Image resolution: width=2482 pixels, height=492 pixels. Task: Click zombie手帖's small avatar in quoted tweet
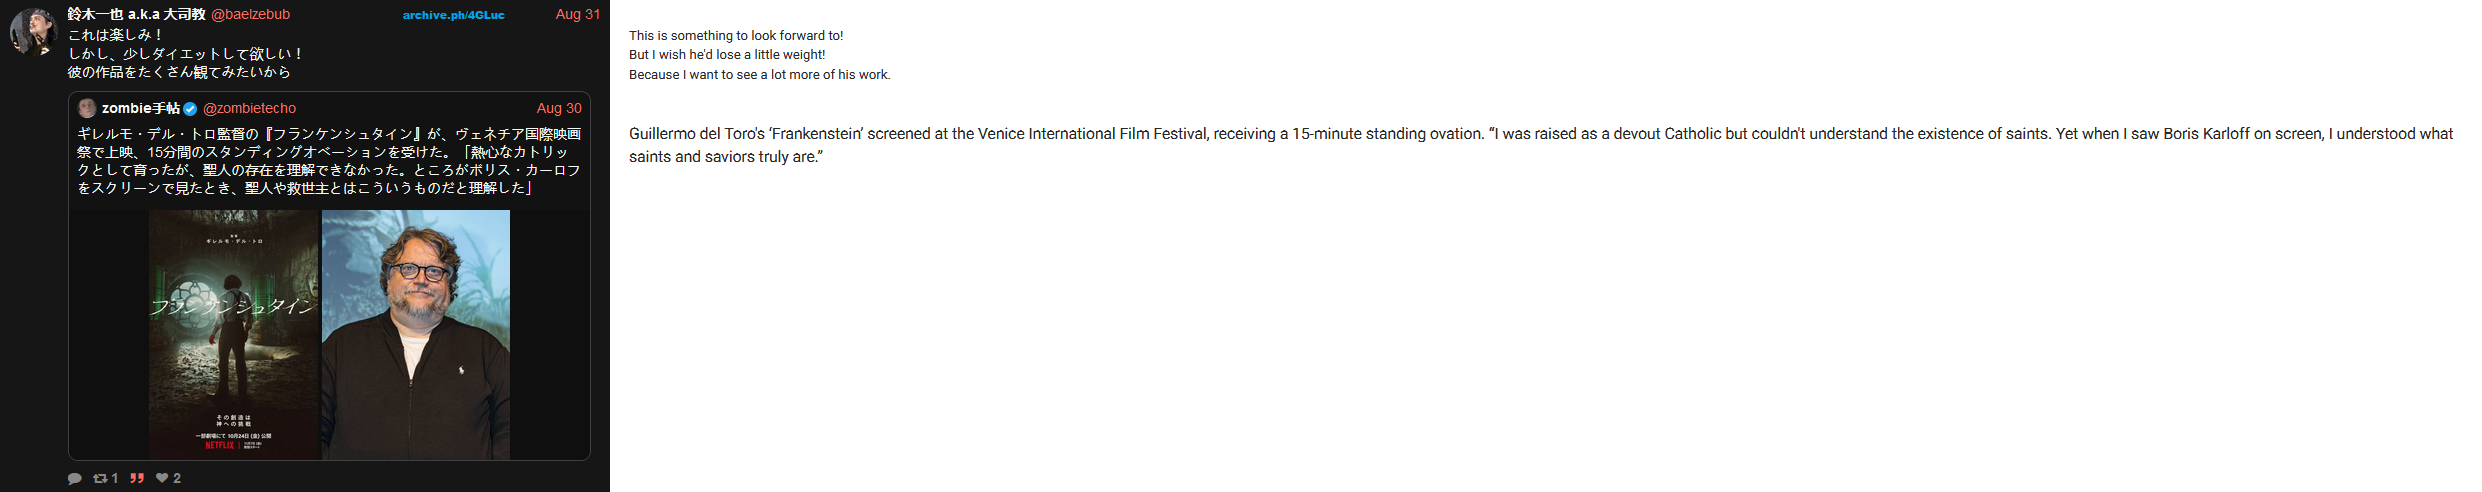pyautogui.click(x=87, y=108)
